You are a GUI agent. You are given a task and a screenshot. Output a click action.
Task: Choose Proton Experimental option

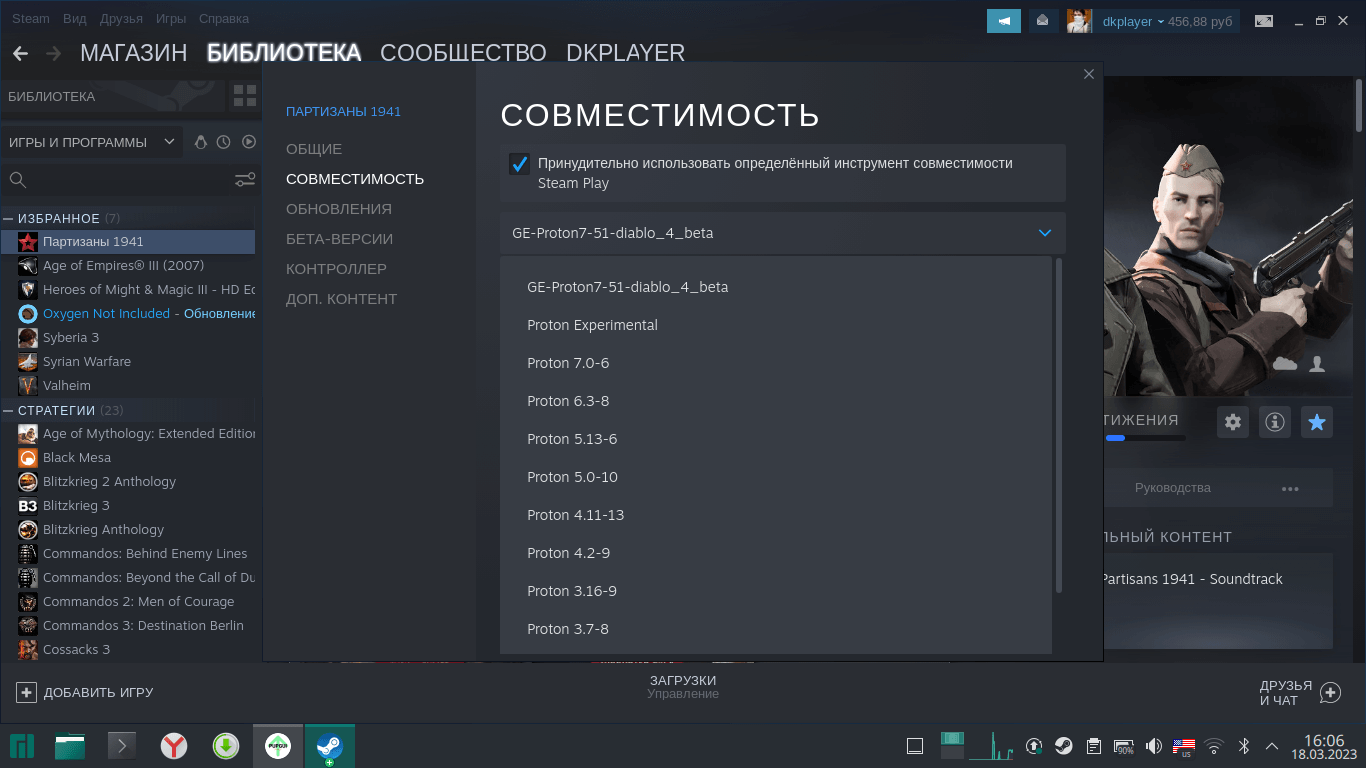click(x=776, y=325)
